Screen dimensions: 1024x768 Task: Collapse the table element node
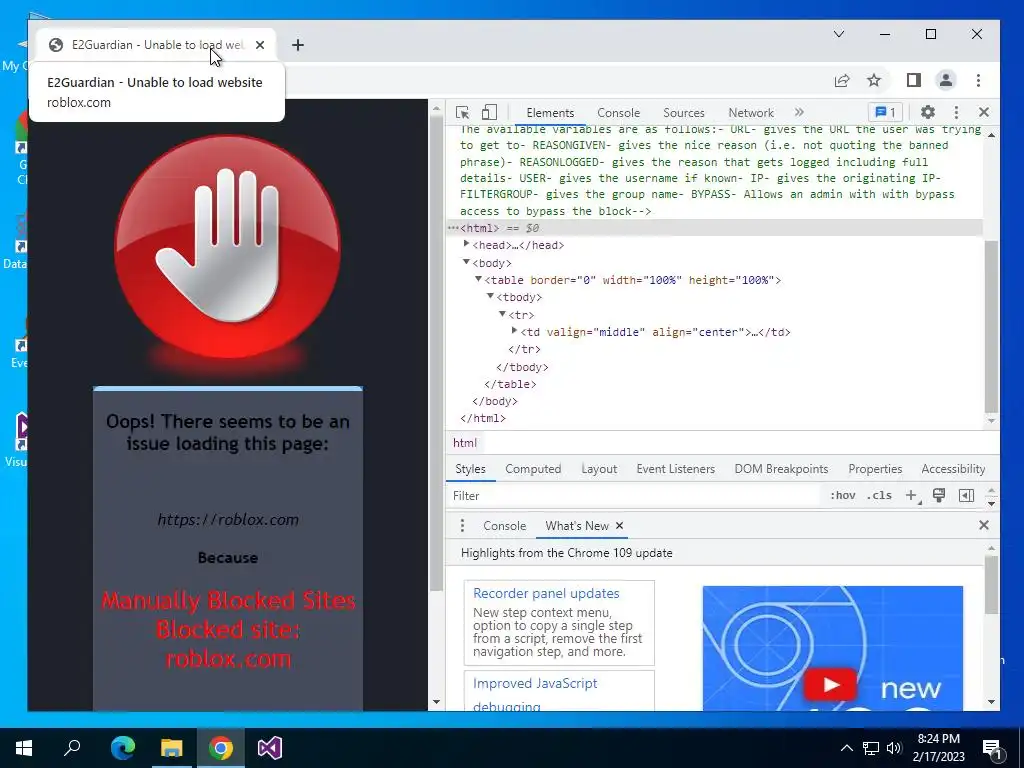478,279
